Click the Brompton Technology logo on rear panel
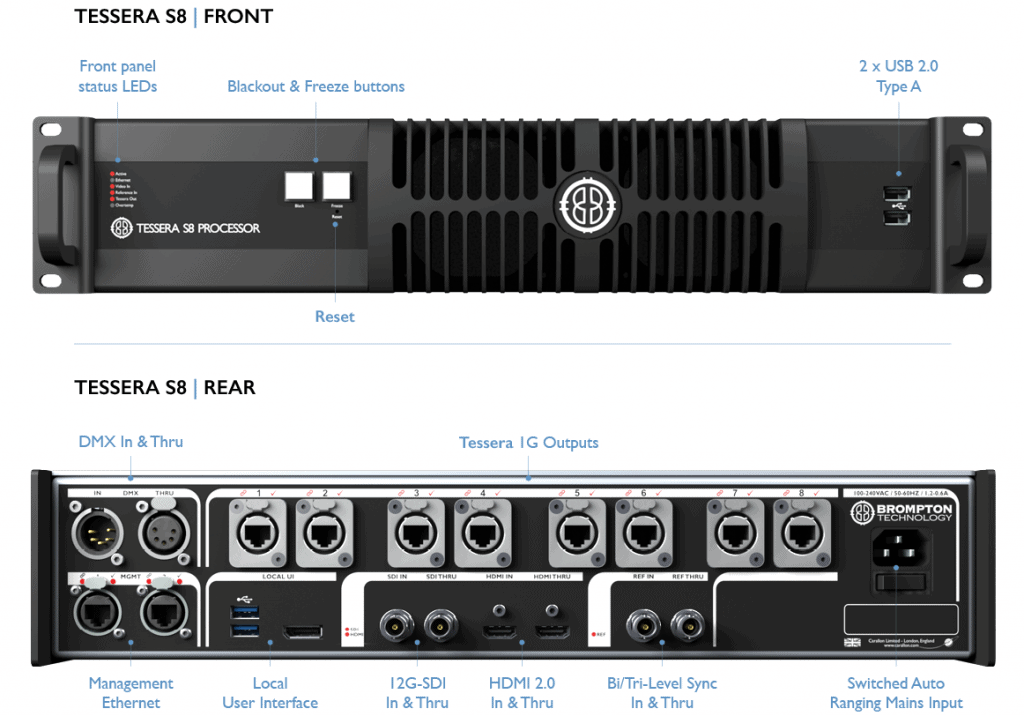The width and height of the screenshot is (1024, 716). pyautogui.click(x=901, y=514)
